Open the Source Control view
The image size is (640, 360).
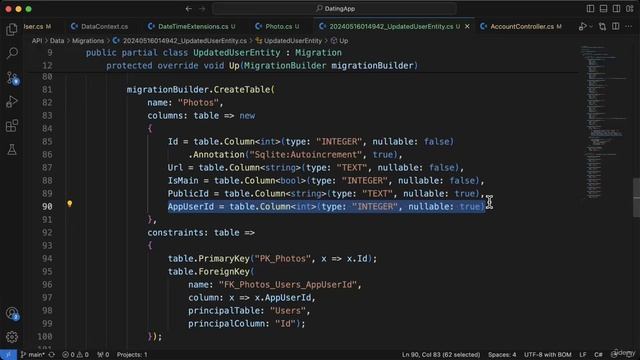pos(12,77)
